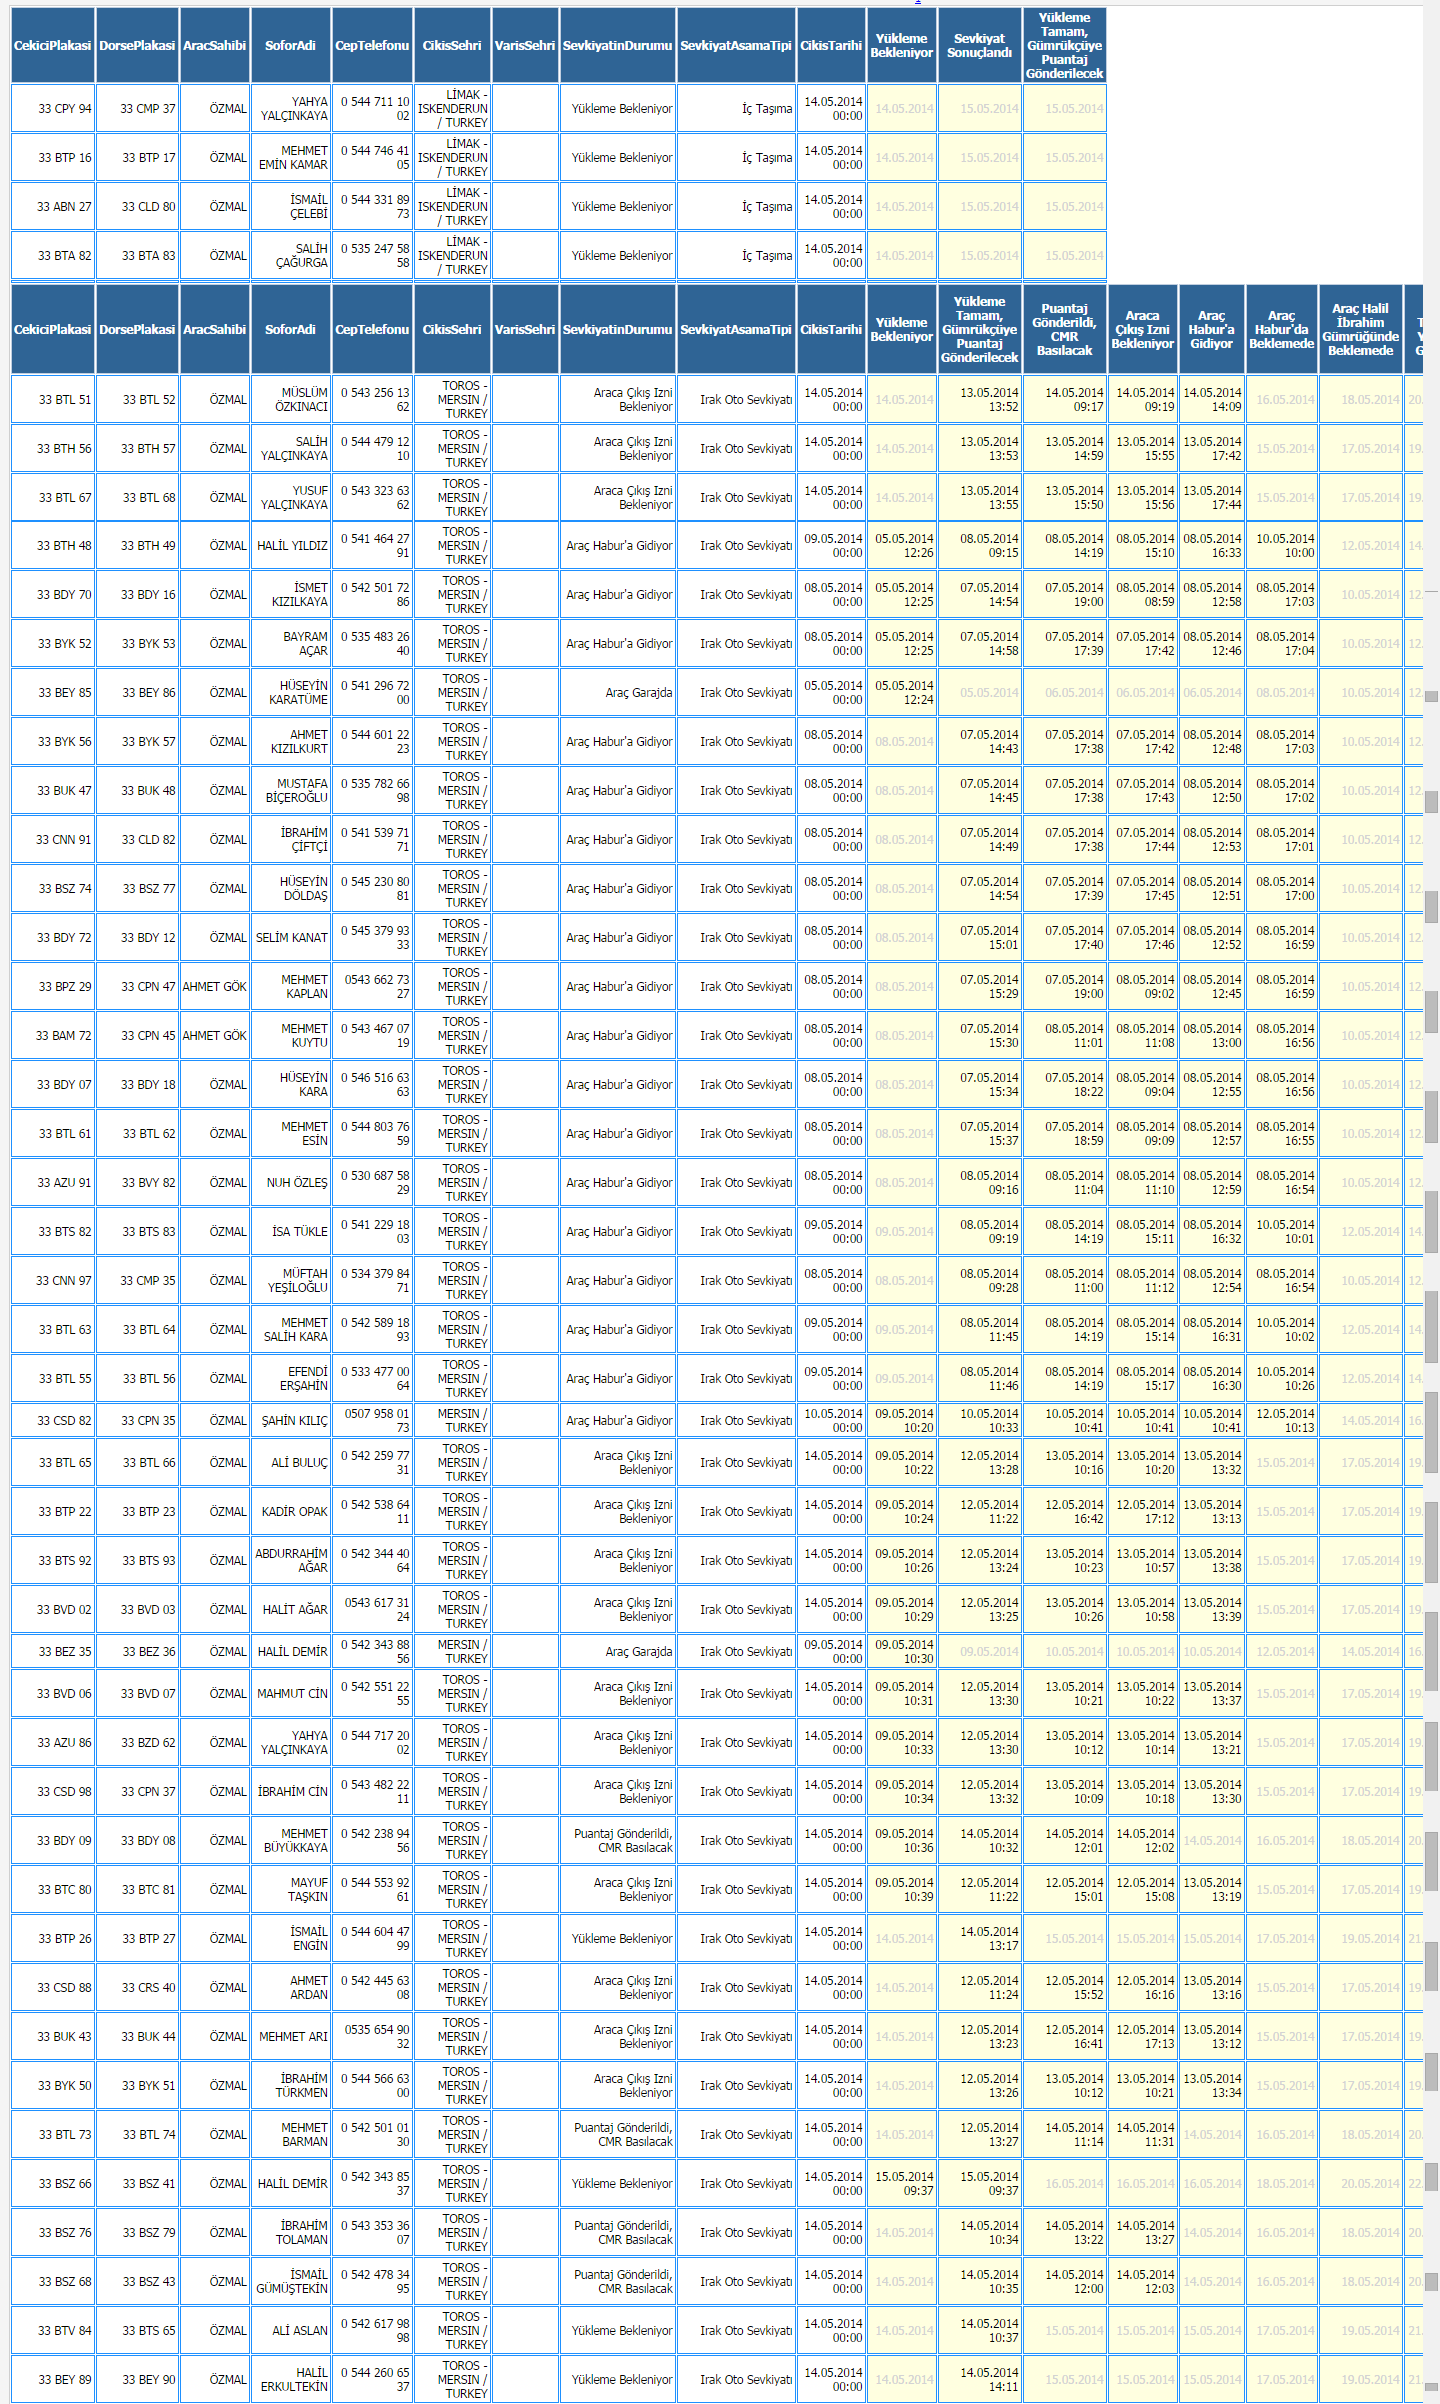Click the "Sevkiyat Sonuçlandı" column header
This screenshot has height=2404, width=1440.
pyautogui.click(x=980, y=46)
